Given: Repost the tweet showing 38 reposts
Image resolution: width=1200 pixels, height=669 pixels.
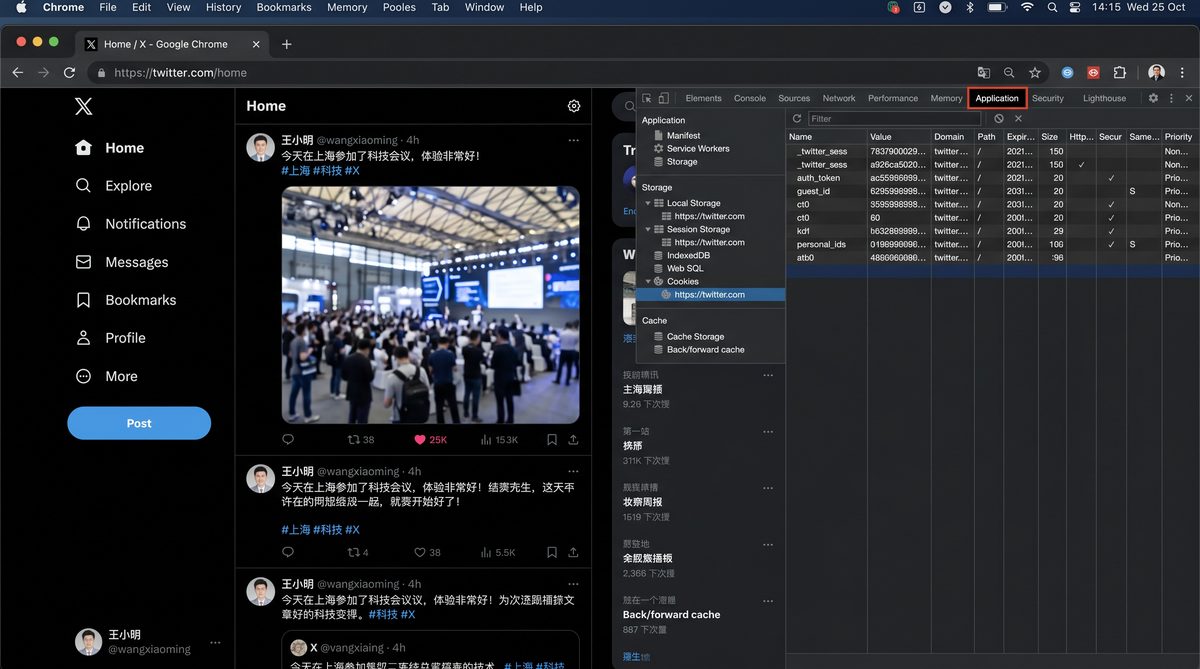Looking at the screenshot, I should click(x=360, y=439).
